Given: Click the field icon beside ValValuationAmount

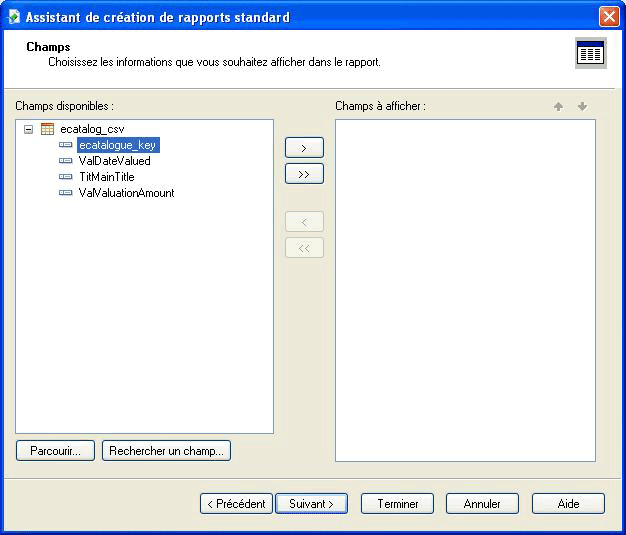Looking at the screenshot, I should tap(66, 193).
